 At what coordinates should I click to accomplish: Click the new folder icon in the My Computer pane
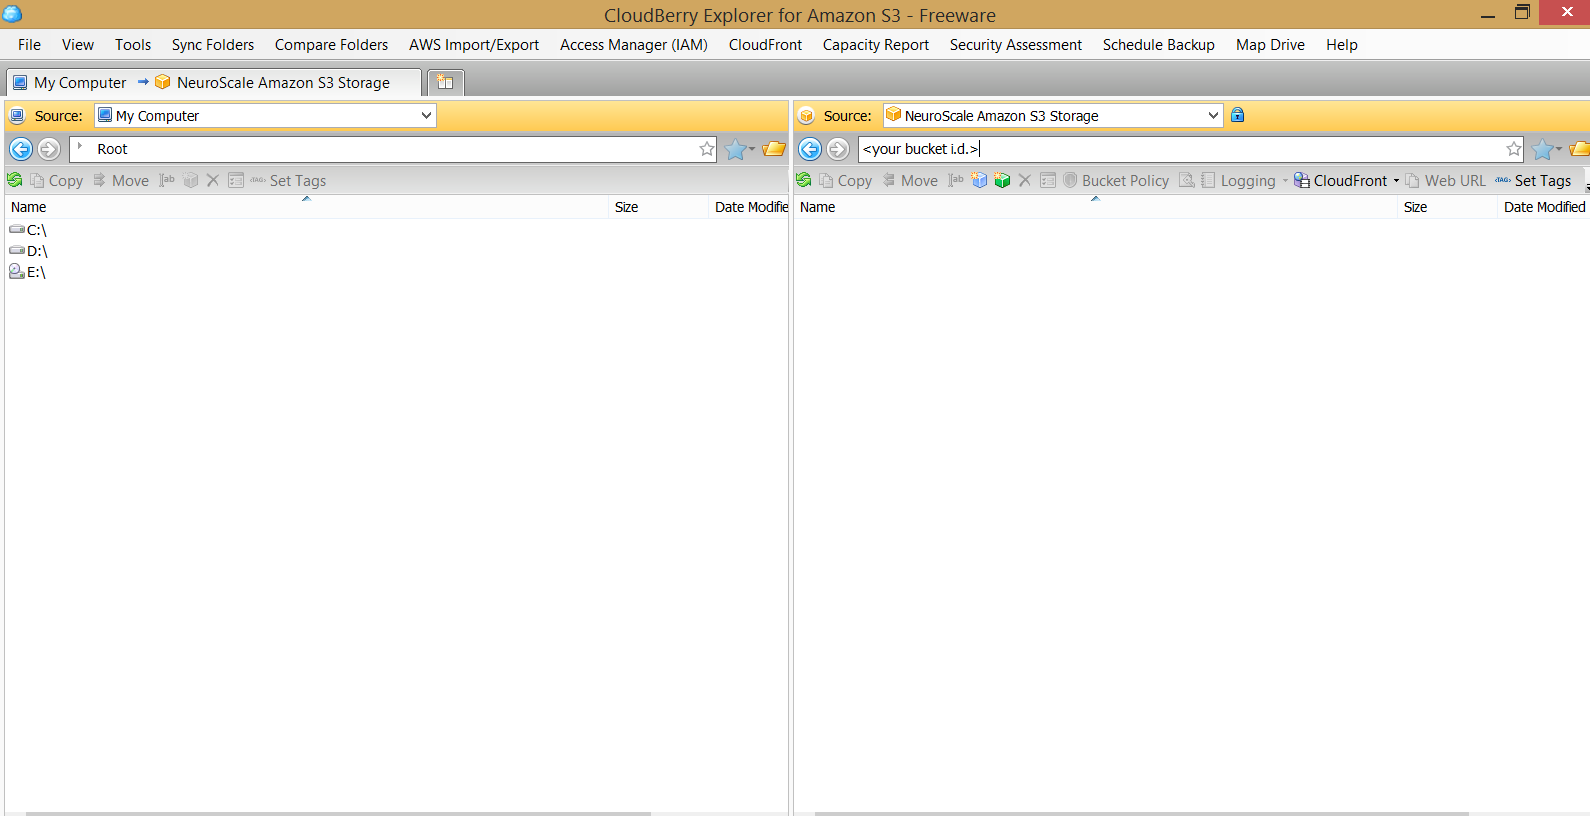[191, 180]
